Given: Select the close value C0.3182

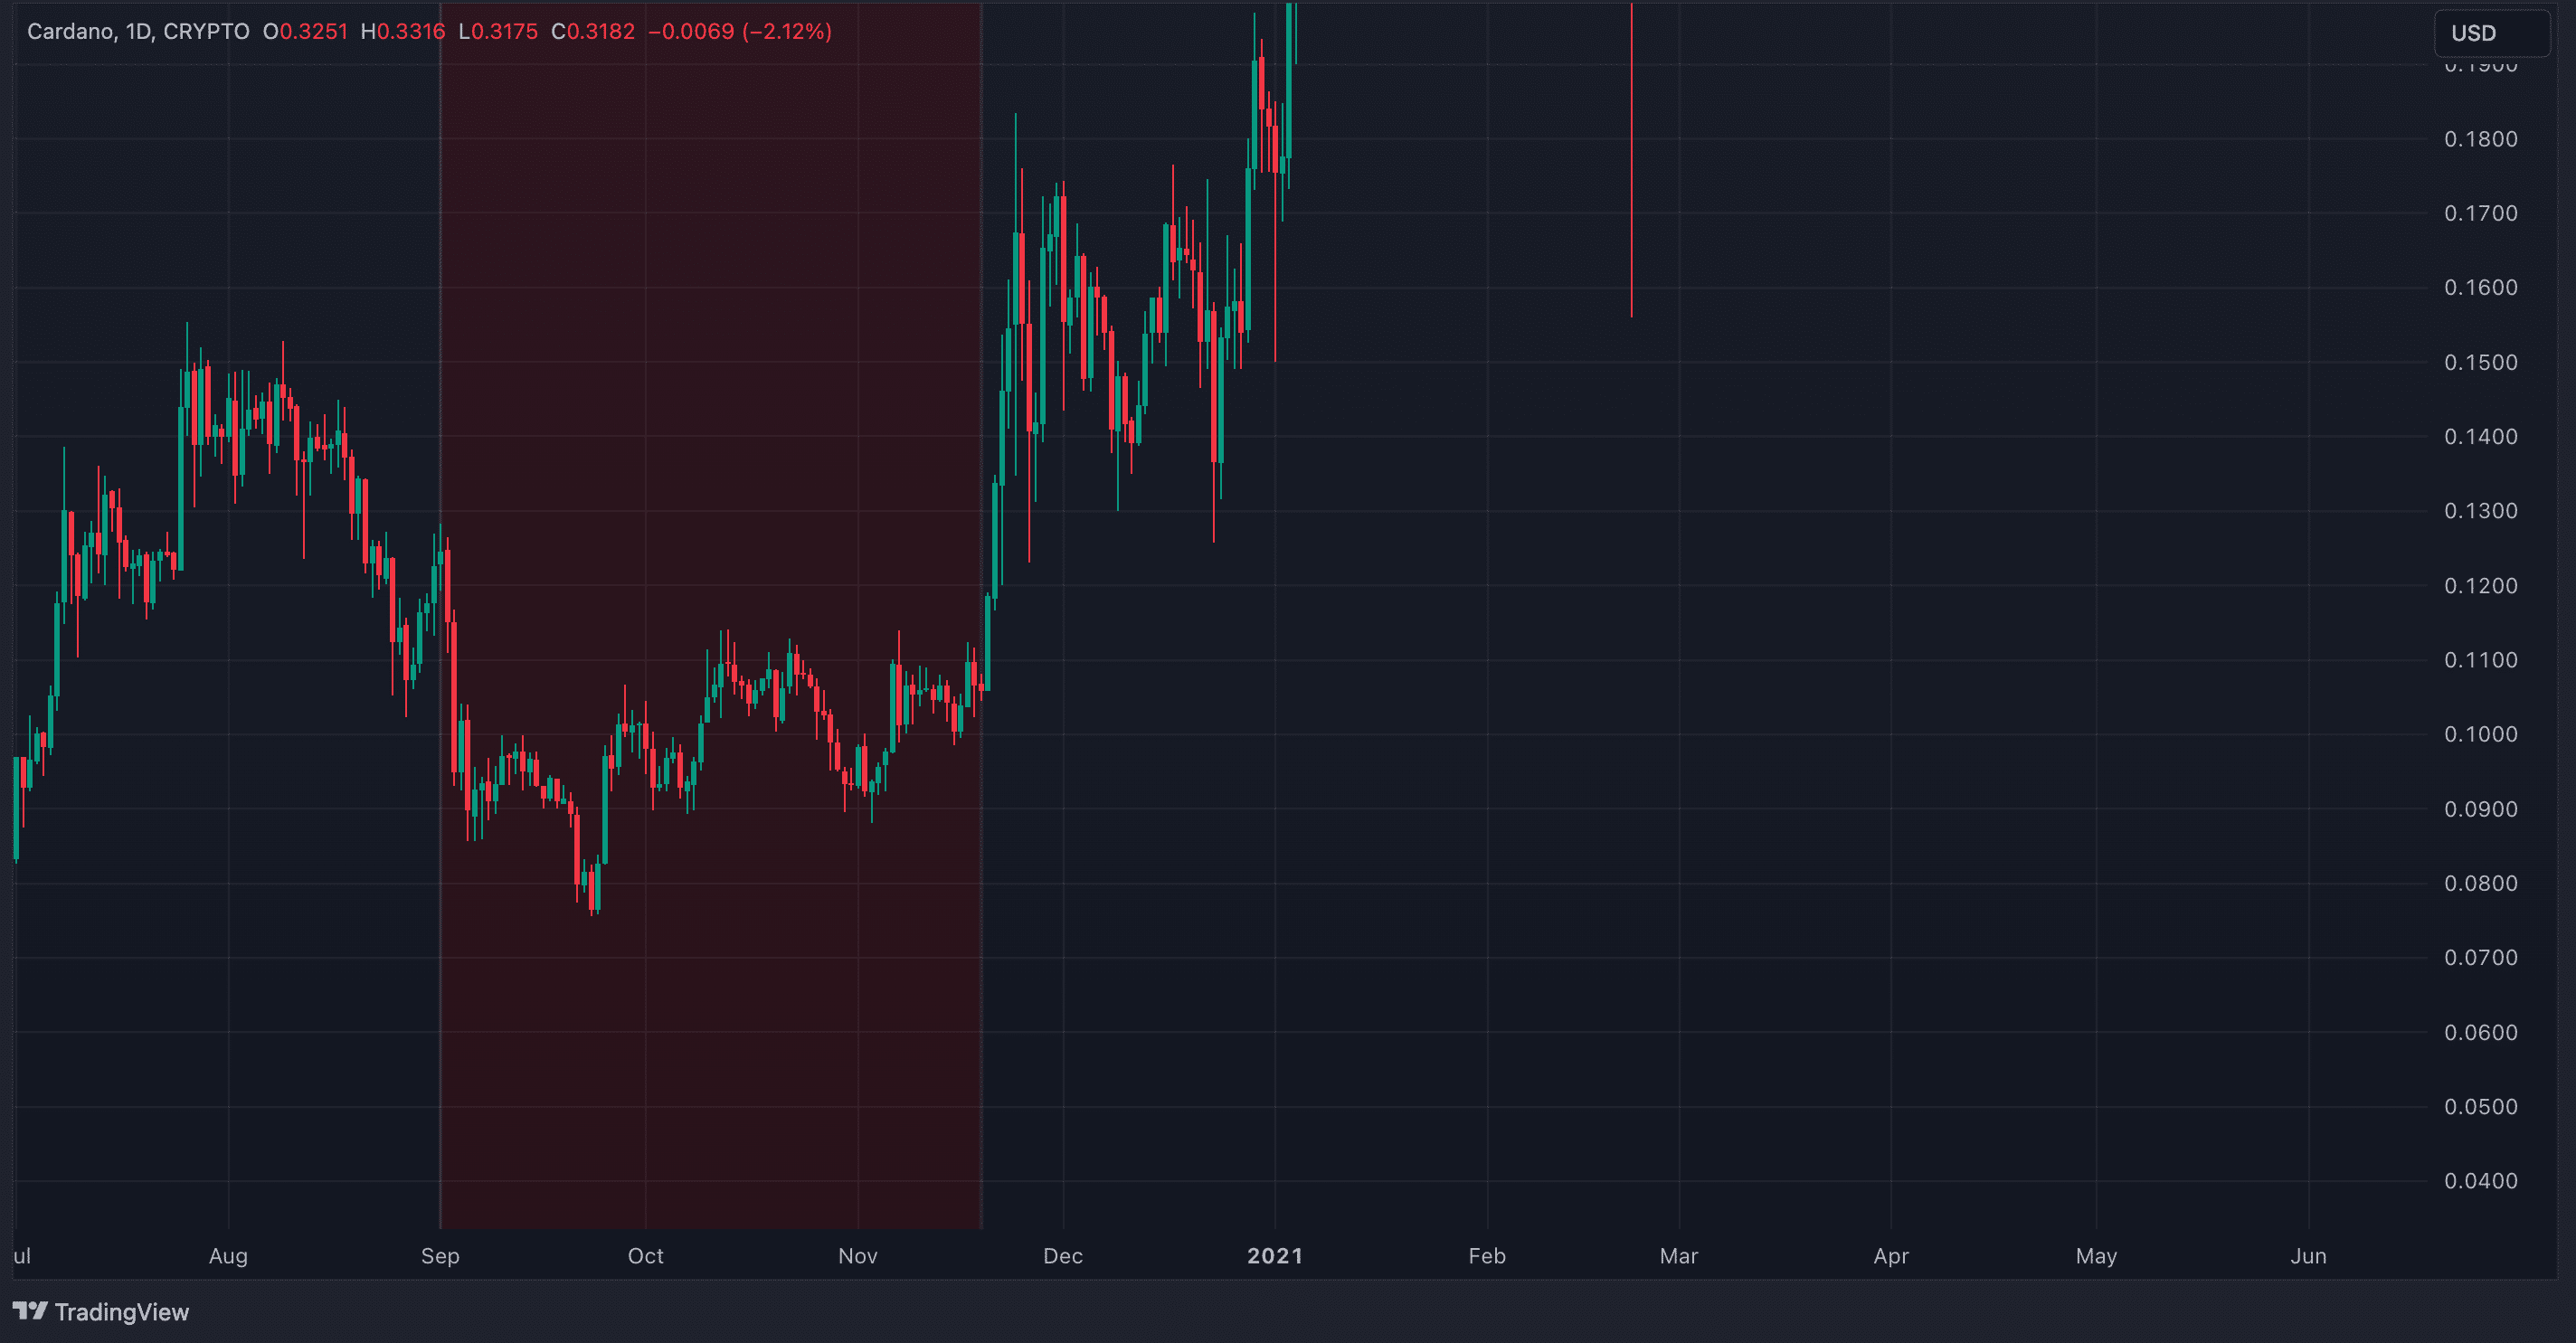Looking at the screenshot, I should [x=593, y=31].
